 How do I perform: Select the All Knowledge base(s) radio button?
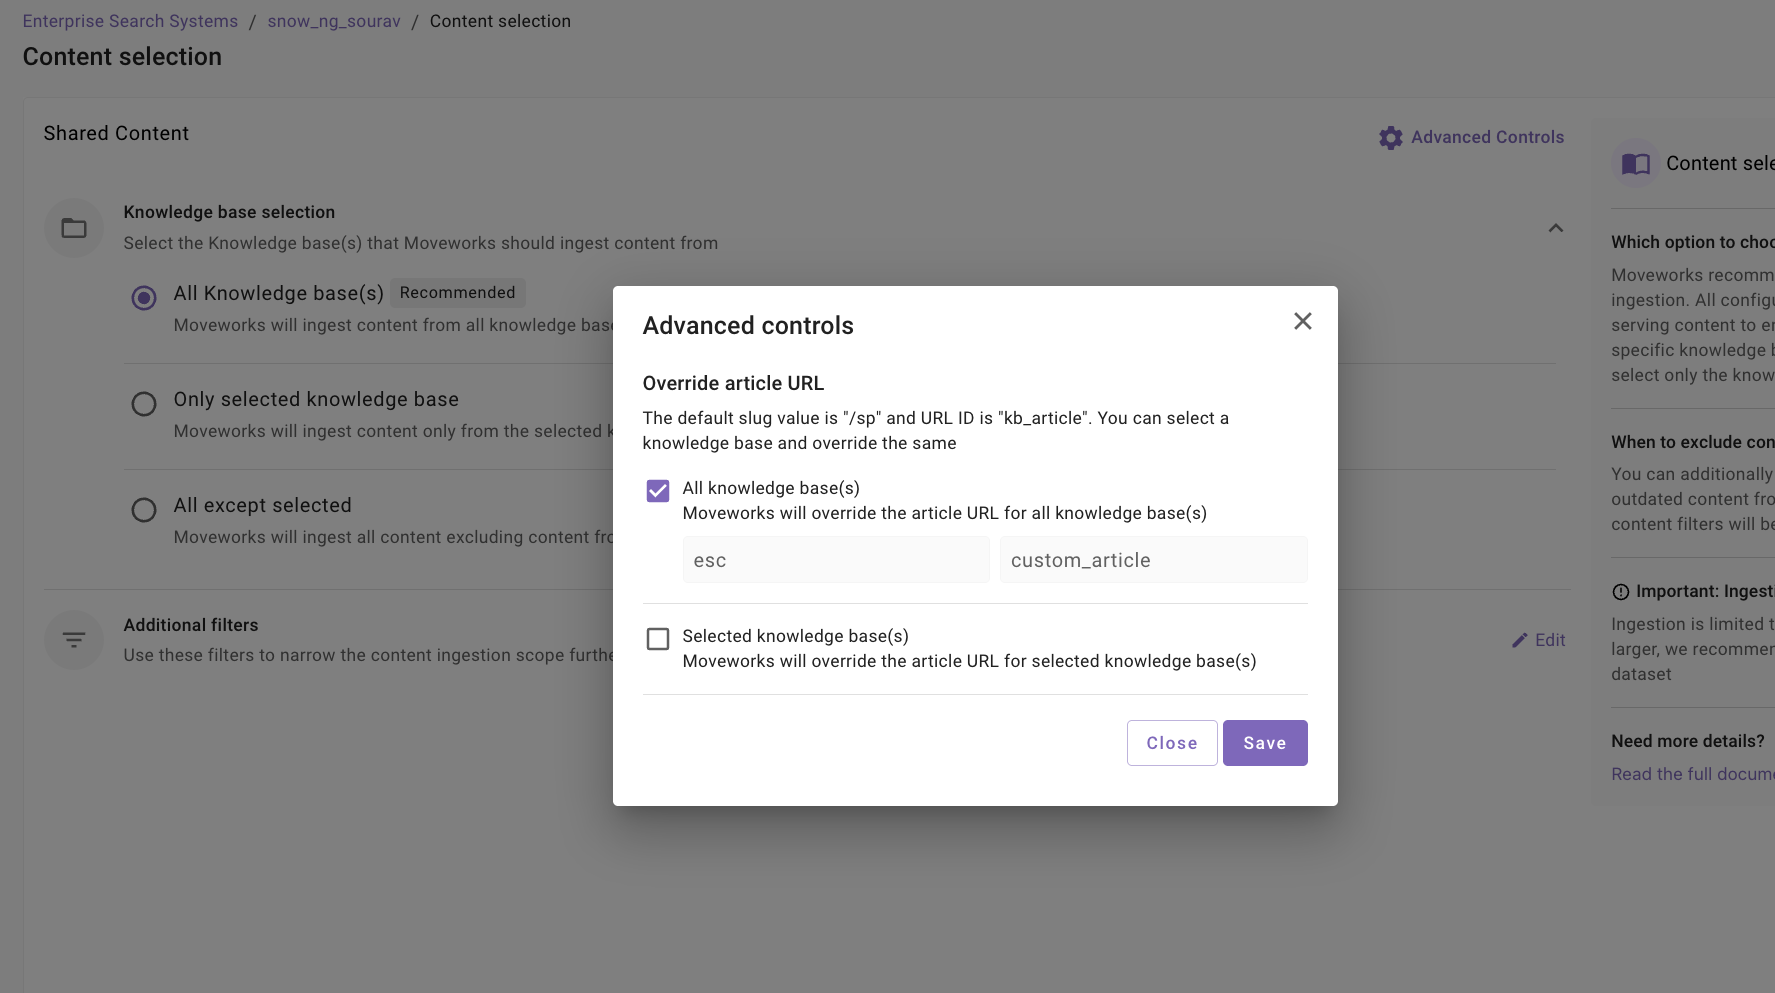click(144, 298)
